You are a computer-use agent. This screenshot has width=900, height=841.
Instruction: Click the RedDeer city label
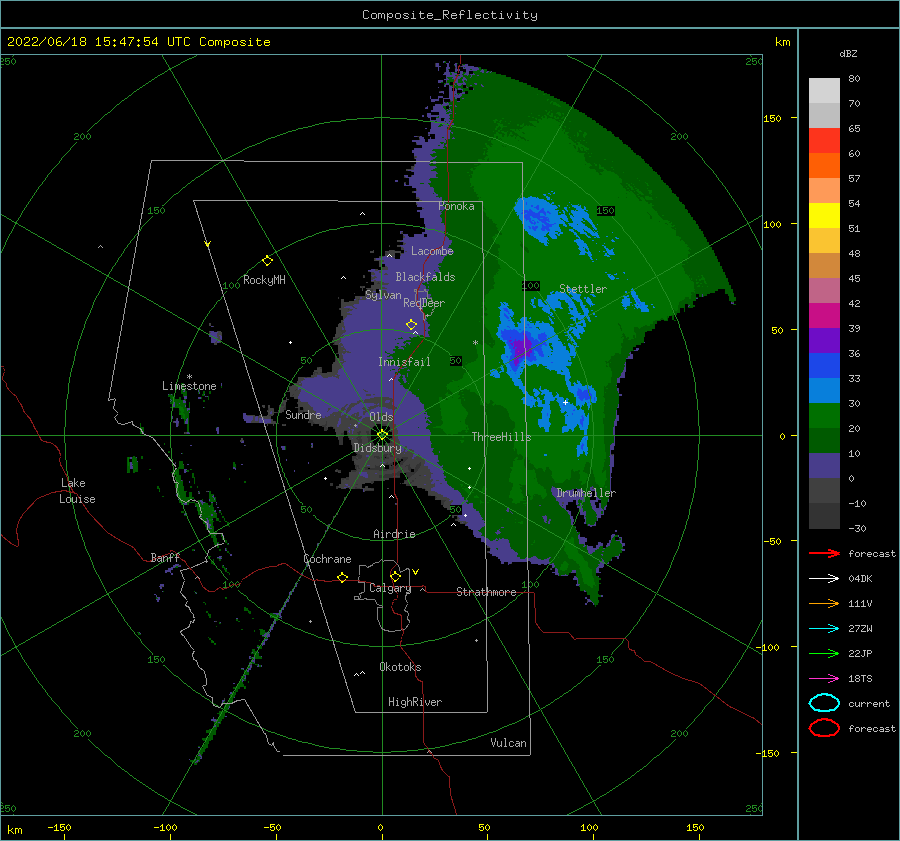coord(424,303)
